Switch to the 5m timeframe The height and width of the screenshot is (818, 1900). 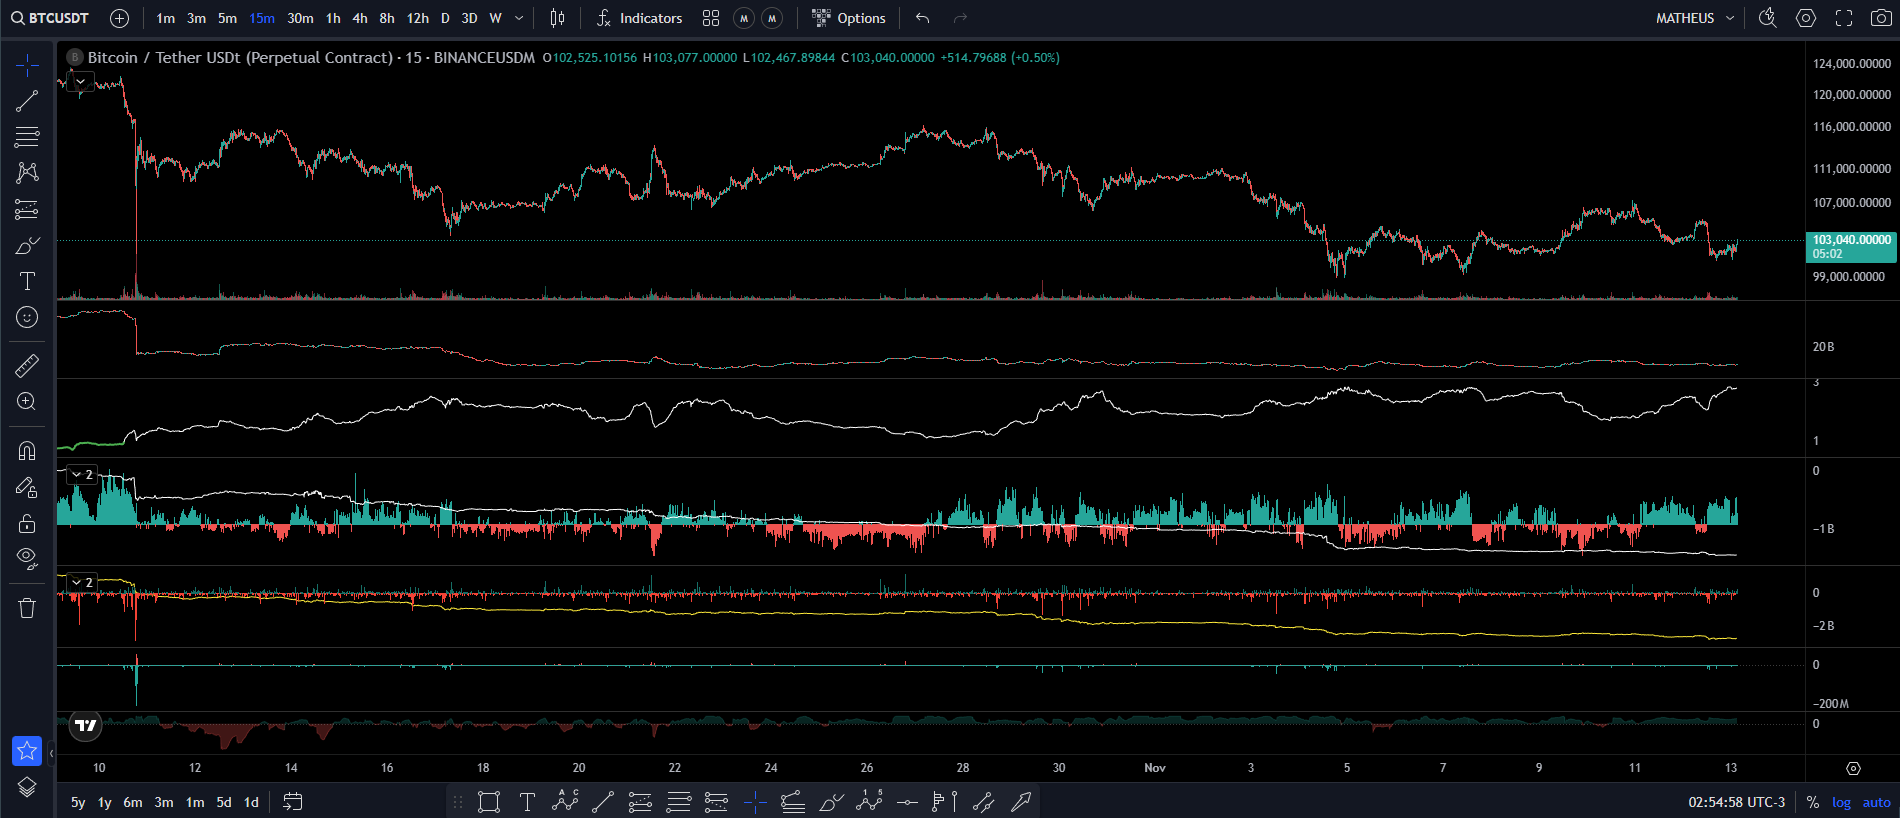tap(228, 18)
